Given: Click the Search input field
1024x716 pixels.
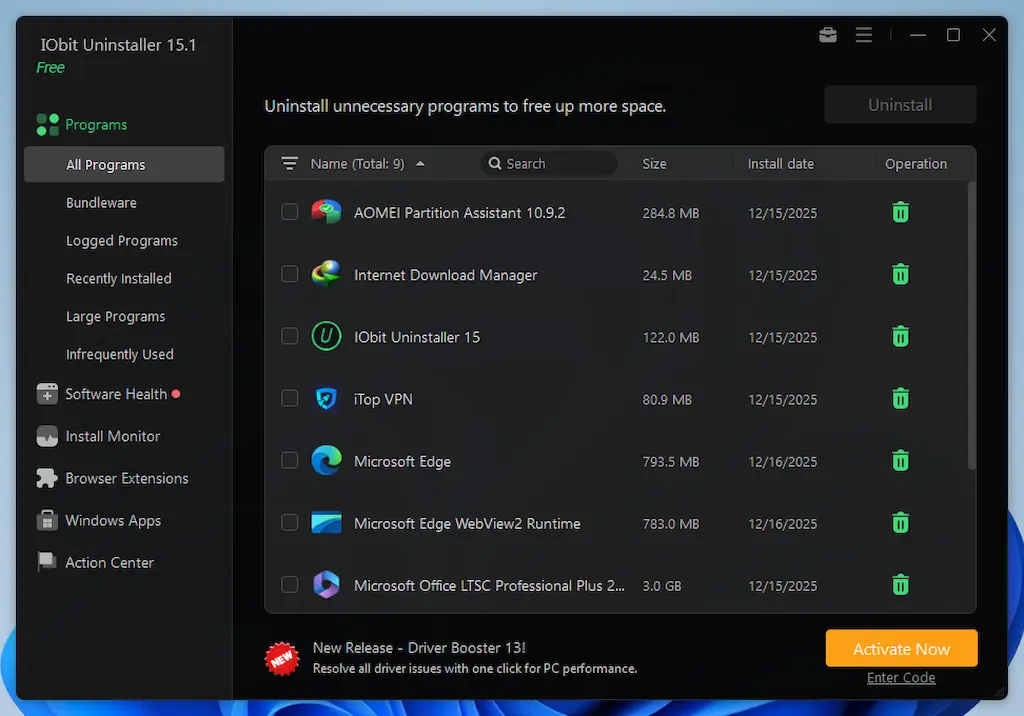Looking at the screenshot, I should (x=549, y=163).
